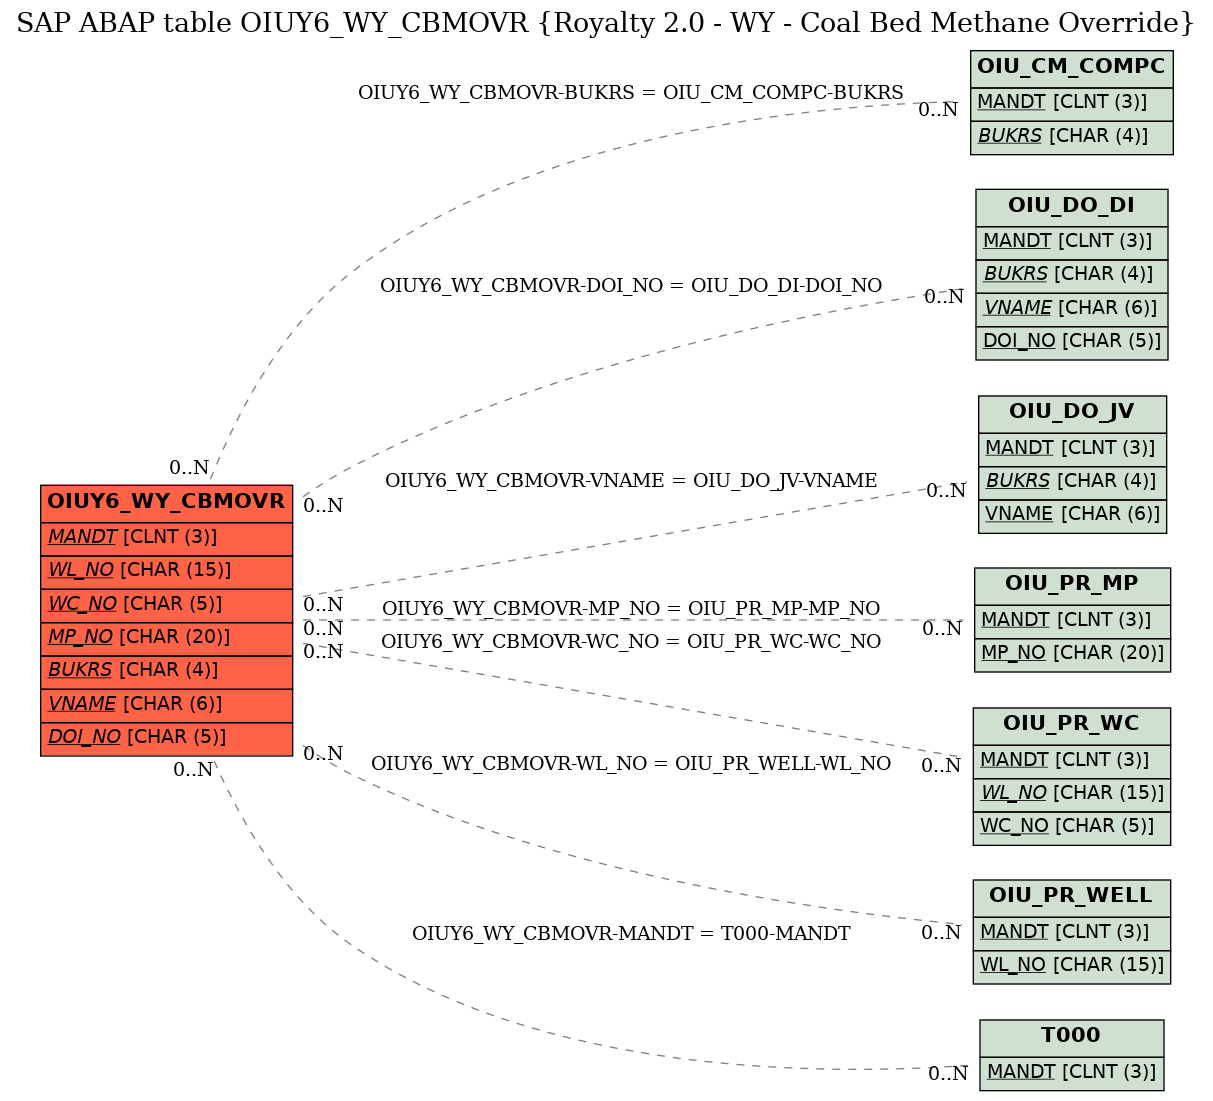Screen dimensions: 1213x1101
Task: Open the T000 table header
Action: (x=1072, y=1037)
